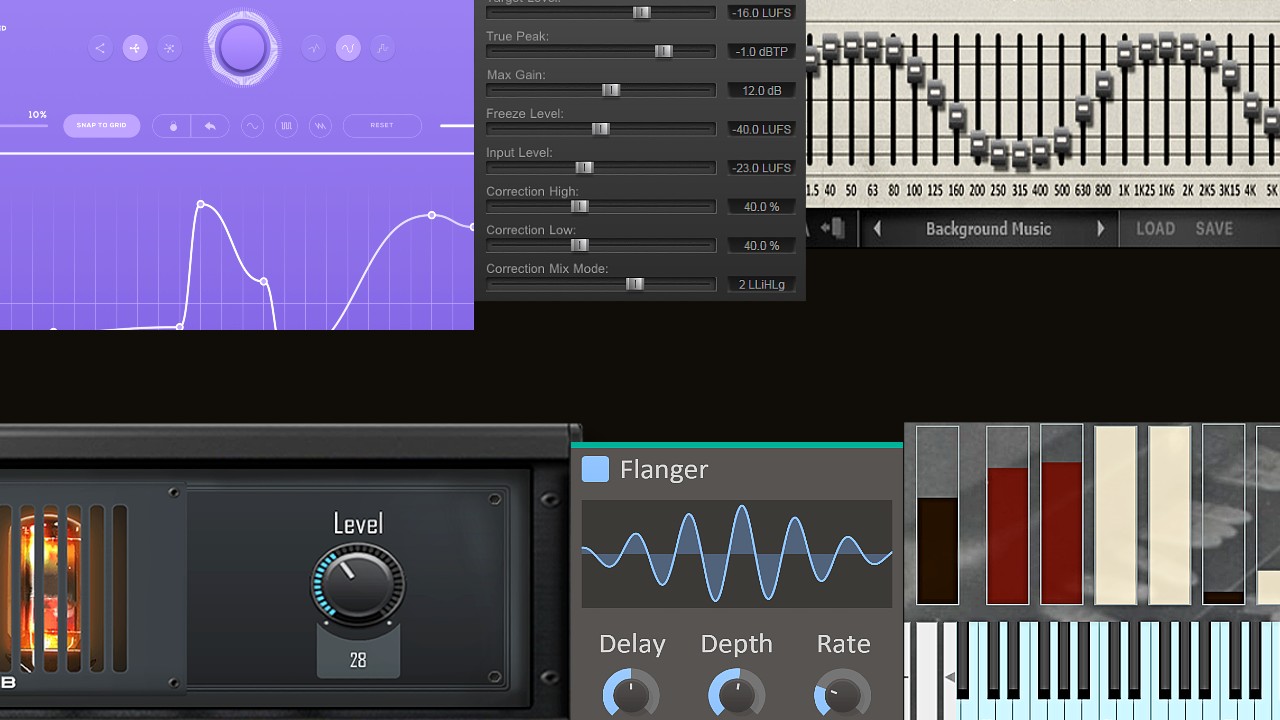Click the Correction High slider handle
This screenshot has width=1280, height=720.
(579, 207)
